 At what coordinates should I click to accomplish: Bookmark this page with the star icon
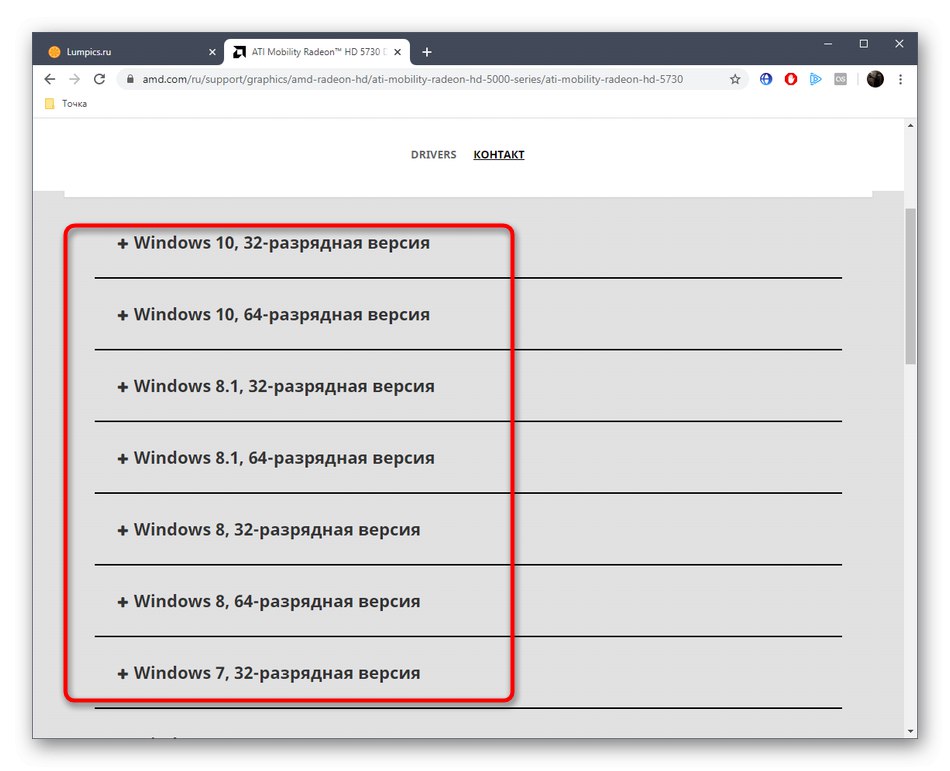(x=735, y=79)
